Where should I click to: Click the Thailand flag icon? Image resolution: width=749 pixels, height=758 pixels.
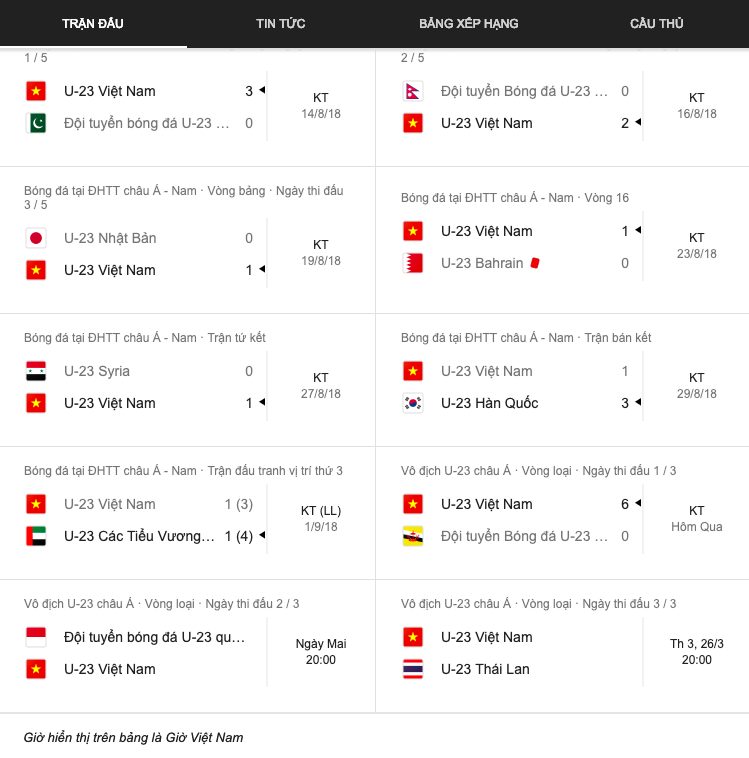412,669
